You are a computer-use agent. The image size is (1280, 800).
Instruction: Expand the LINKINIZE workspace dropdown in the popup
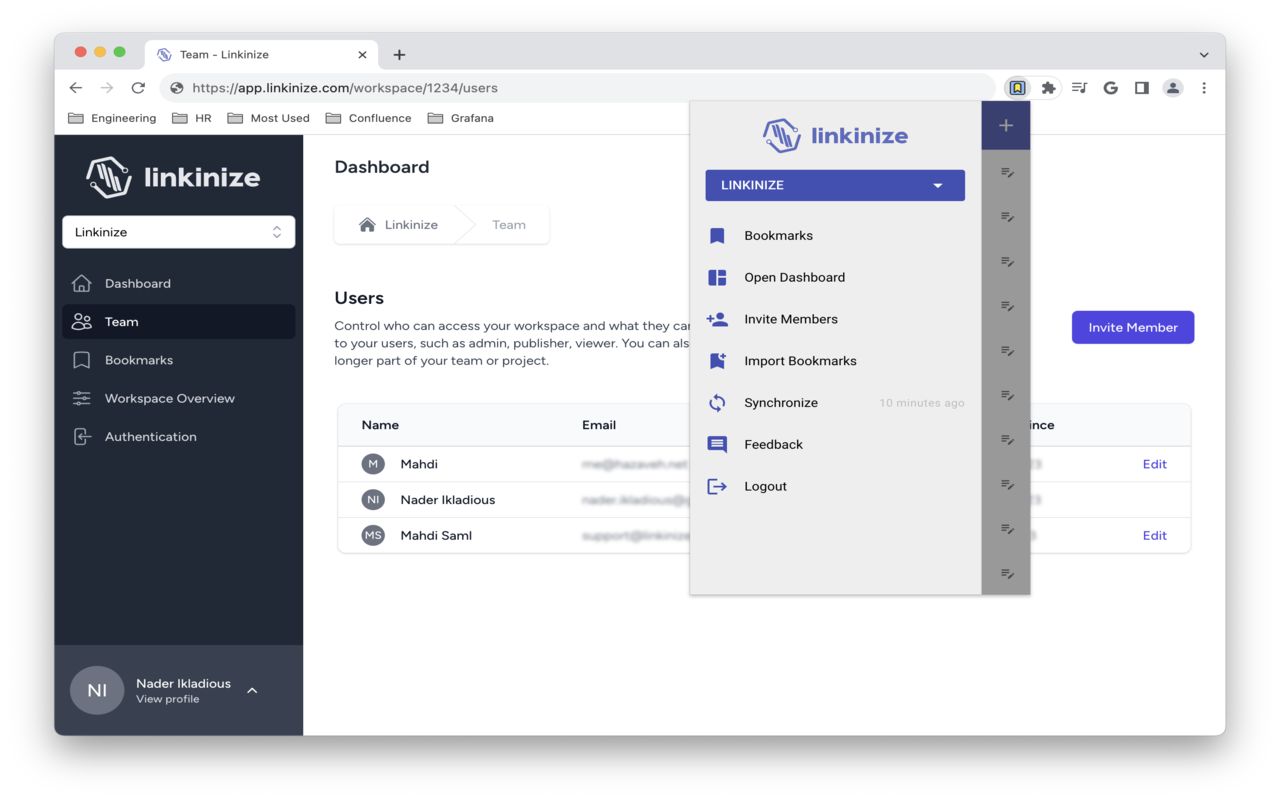835,185
